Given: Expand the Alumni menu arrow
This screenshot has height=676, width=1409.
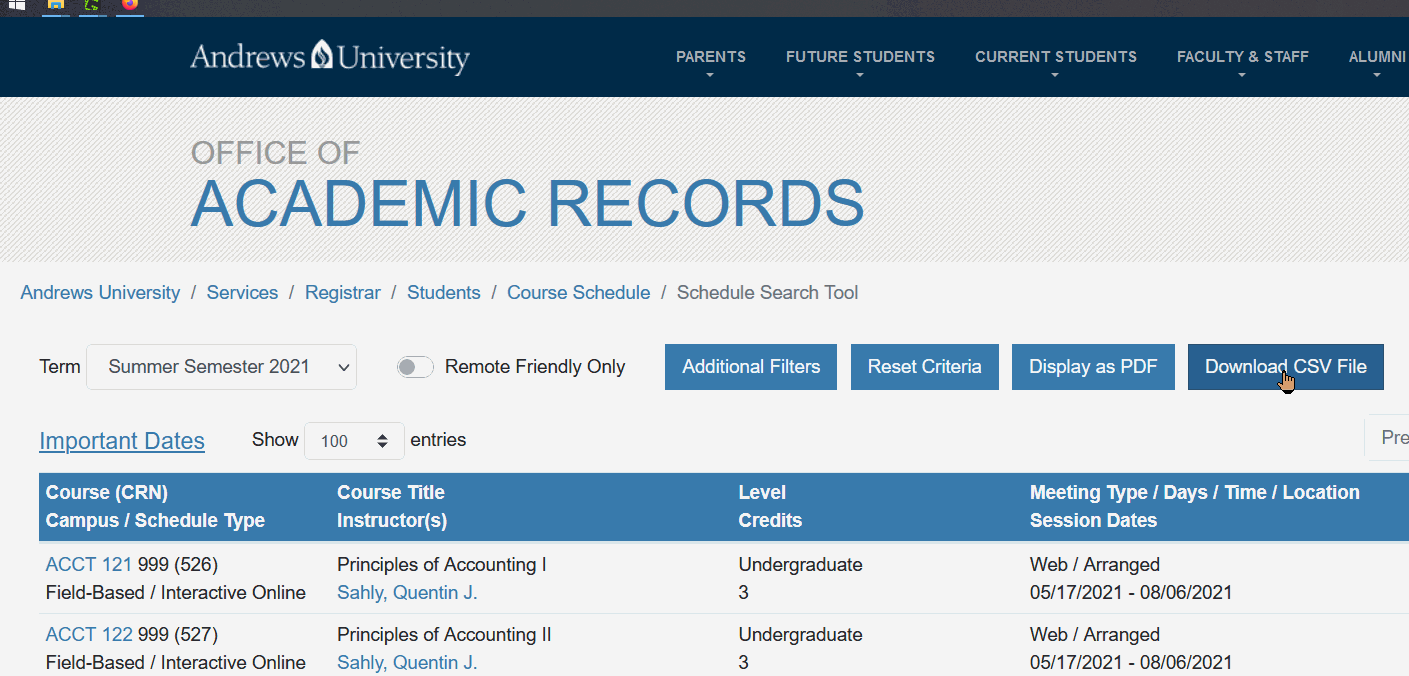Looking at the screenshot, I should pos(1377,75).
